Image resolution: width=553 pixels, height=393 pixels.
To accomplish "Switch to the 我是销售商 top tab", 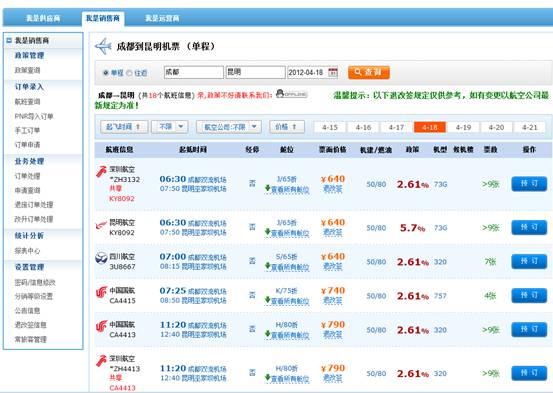I will tap(103, 18).
